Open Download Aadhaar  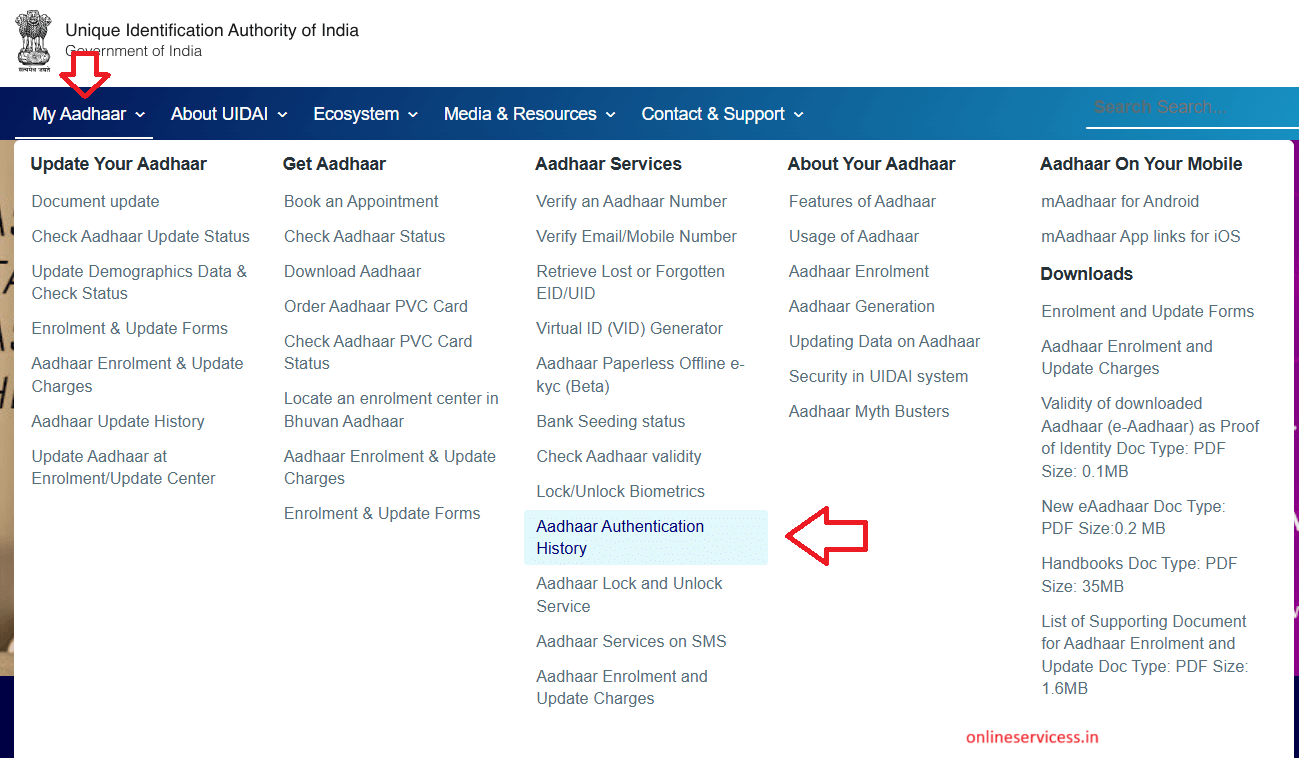tap(352, 271)
